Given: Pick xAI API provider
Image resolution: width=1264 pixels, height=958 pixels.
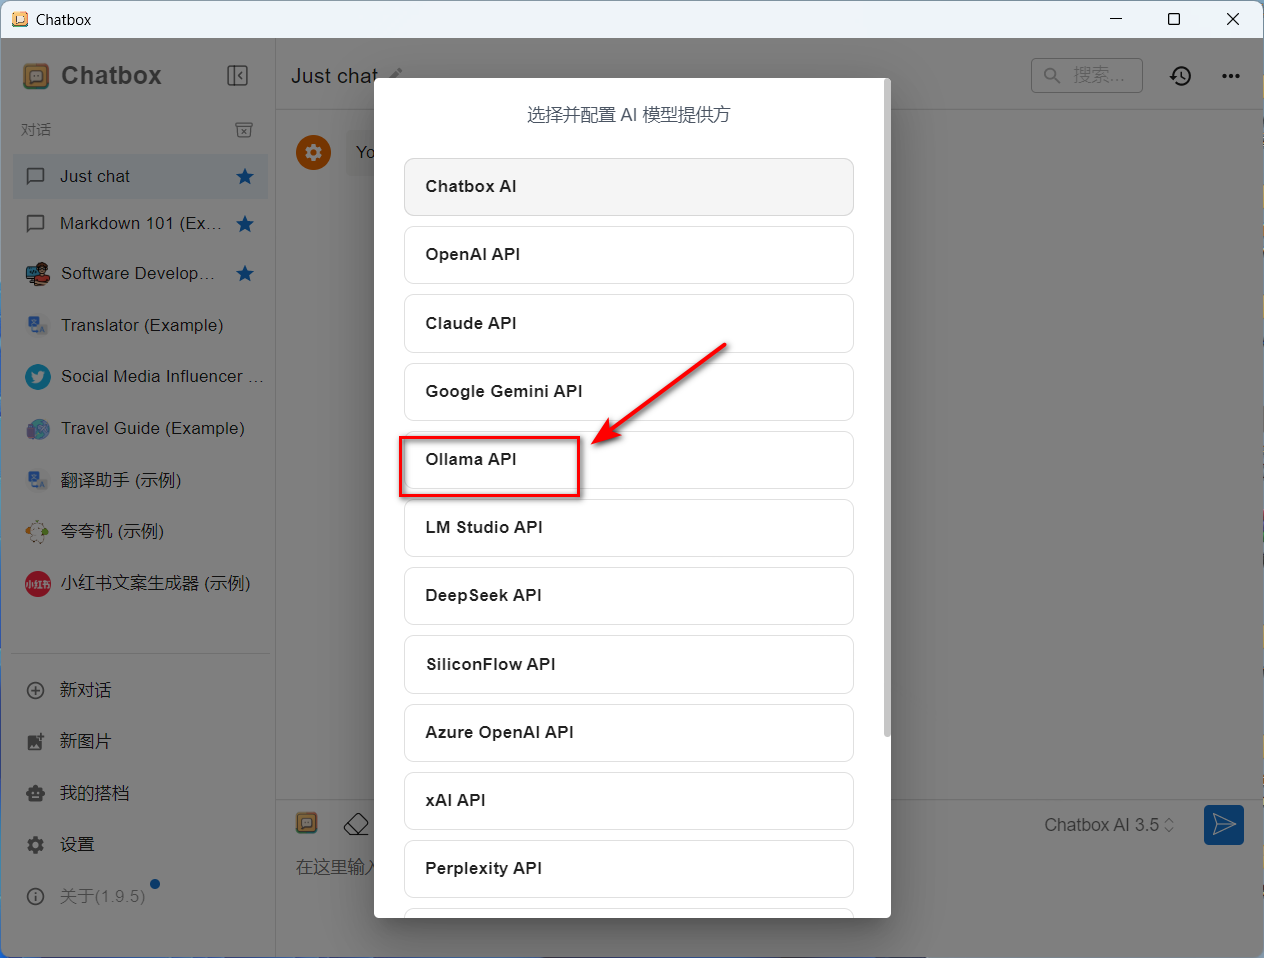Looking at the screenshot, I should pos(629,801).
